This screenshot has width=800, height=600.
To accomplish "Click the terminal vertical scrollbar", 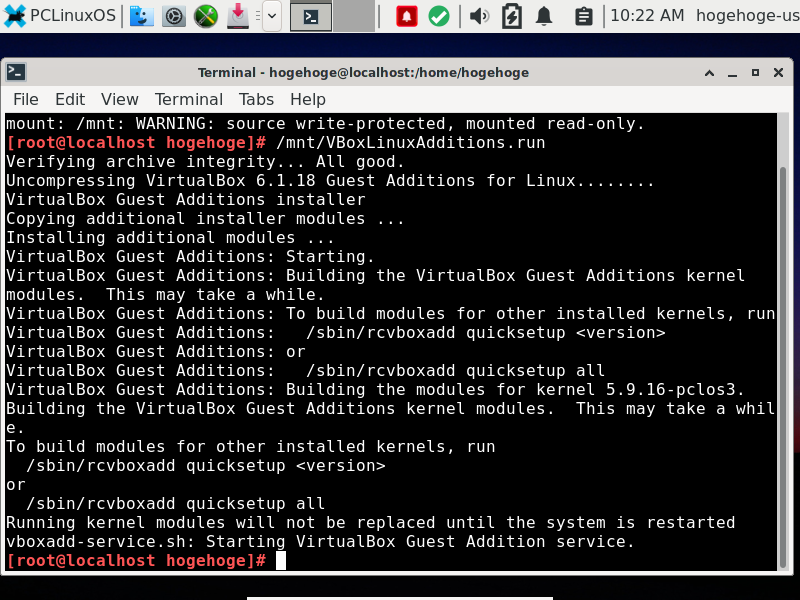I will [783, 367].
